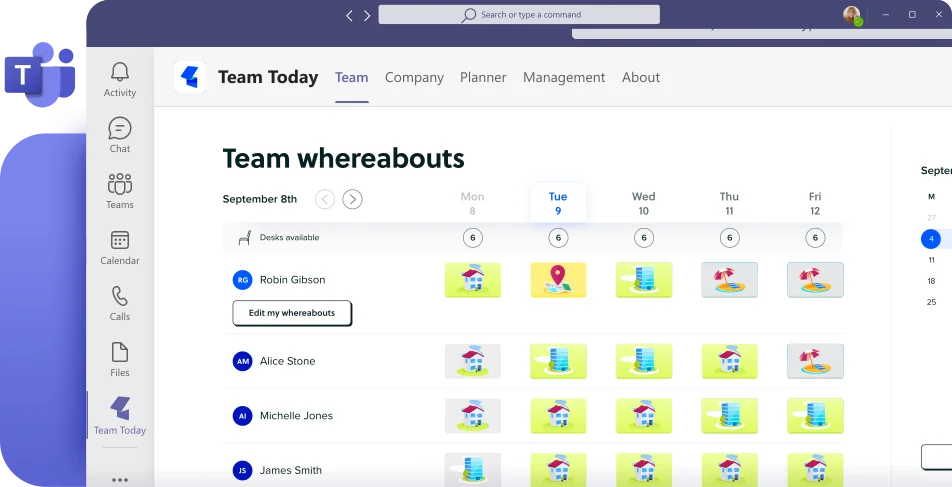Open Chat in the Teams sidebar
The width and height of the screenshot is (952, 487).
[x=120, y=135]
